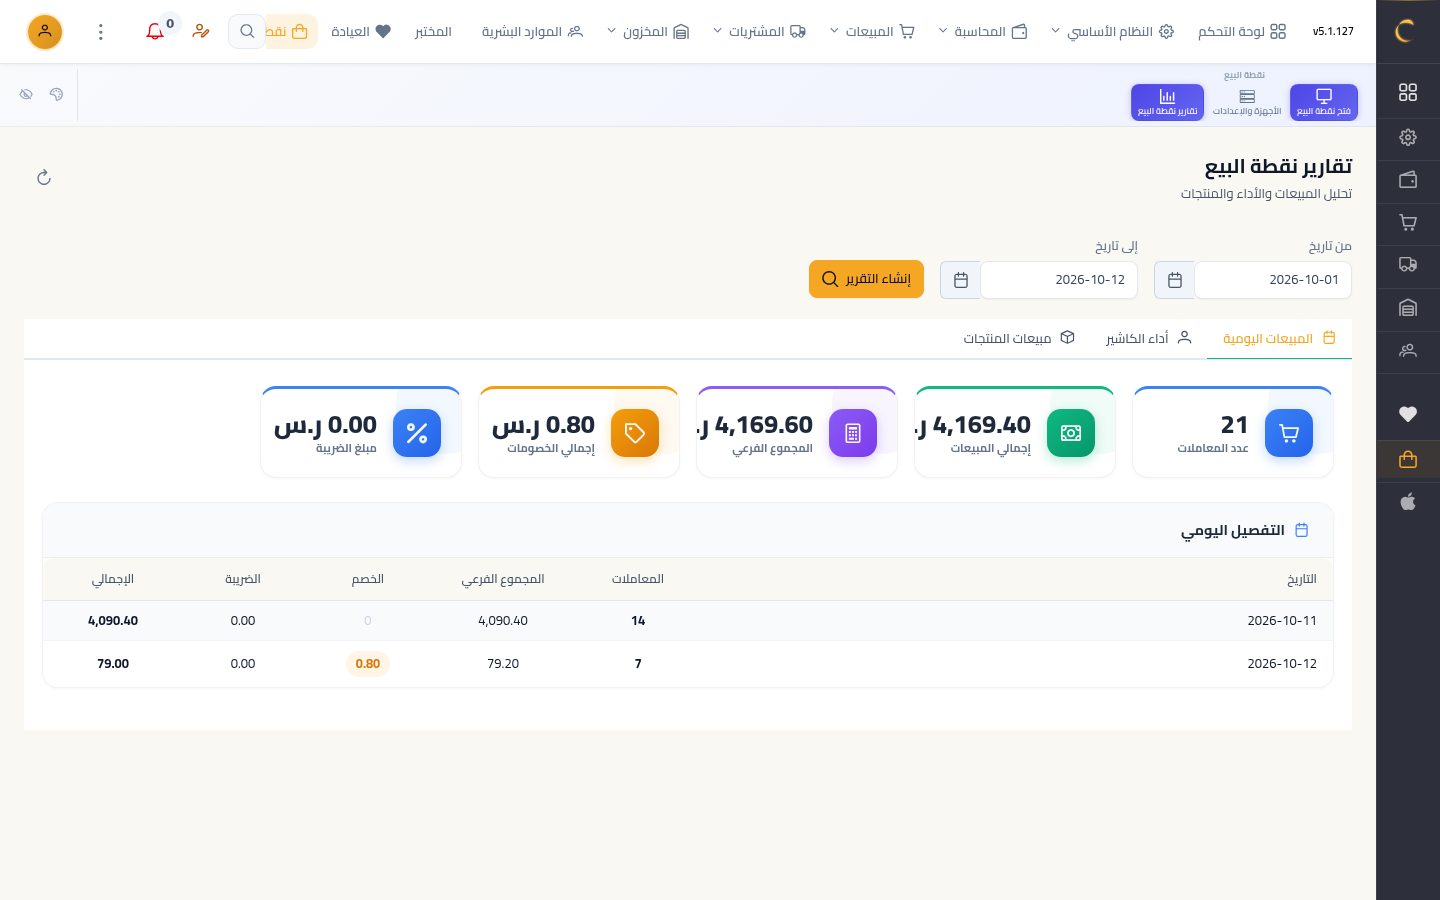Open the warehouse icon in the sidebar

pyautogui.click(x=1408, y=308)
